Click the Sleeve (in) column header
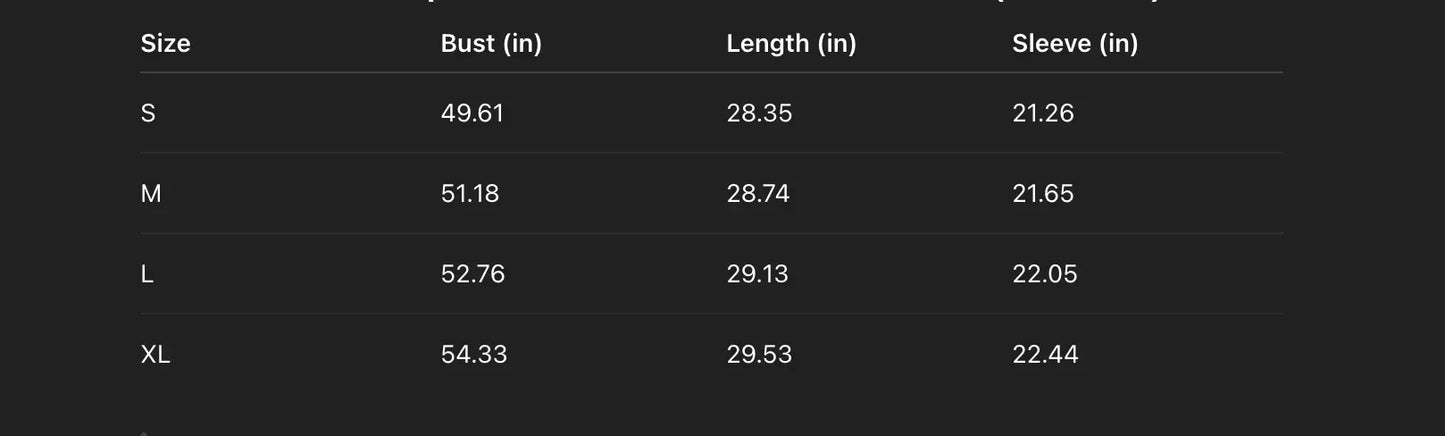The height and width of the screenshot is (436, 1445). [1075, 43]
